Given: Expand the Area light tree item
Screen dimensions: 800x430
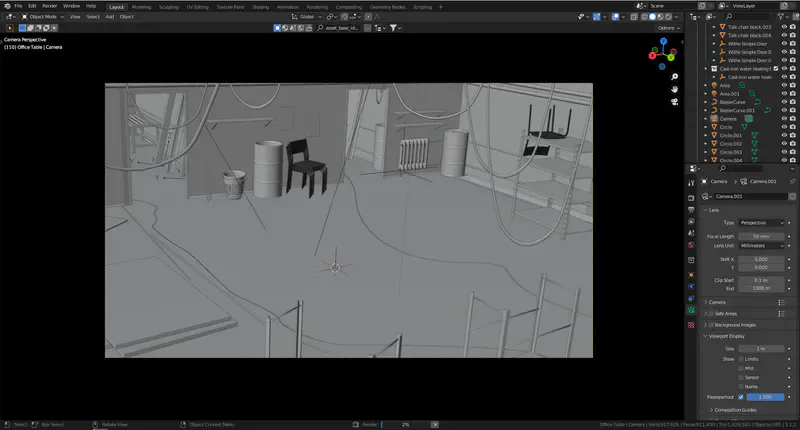Looking at the screenshot, I should tap(706, 86).
